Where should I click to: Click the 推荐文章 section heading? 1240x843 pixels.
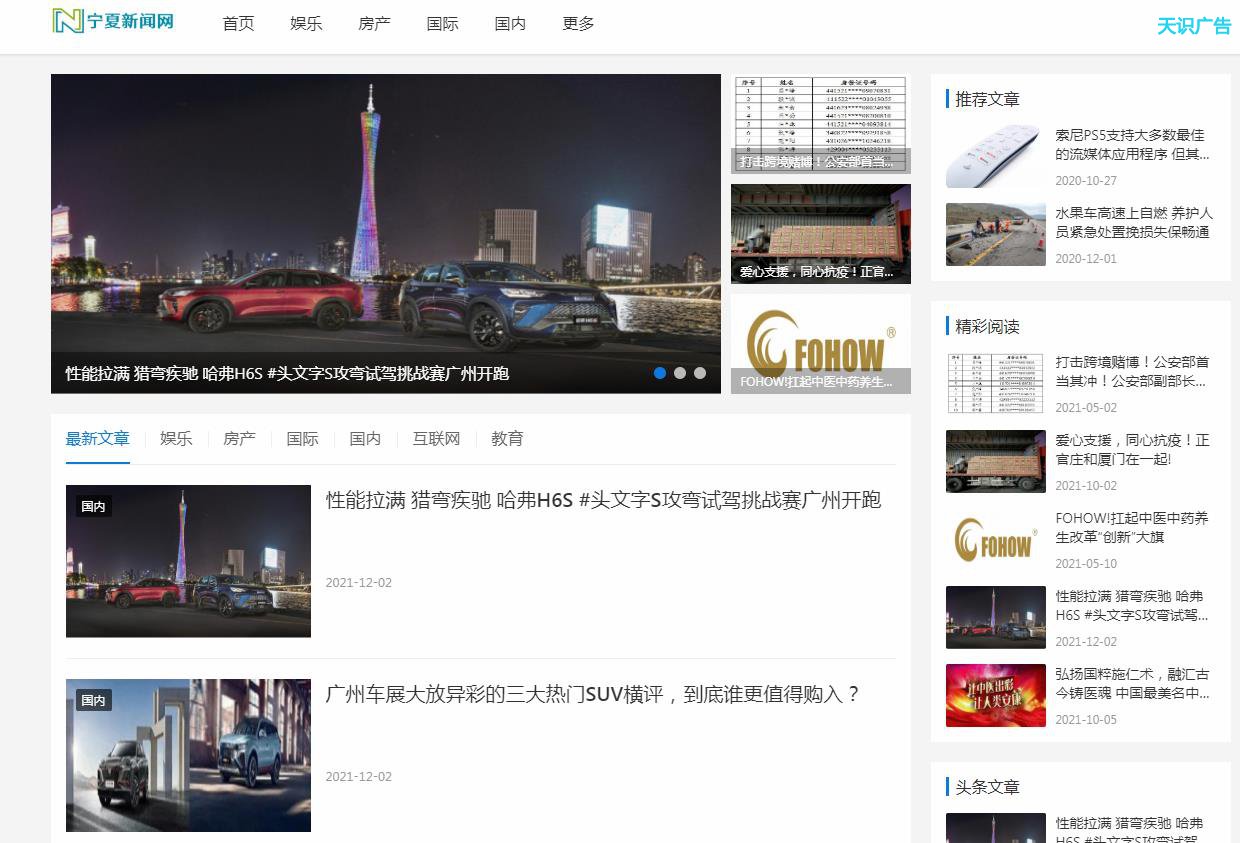(987, 99)
